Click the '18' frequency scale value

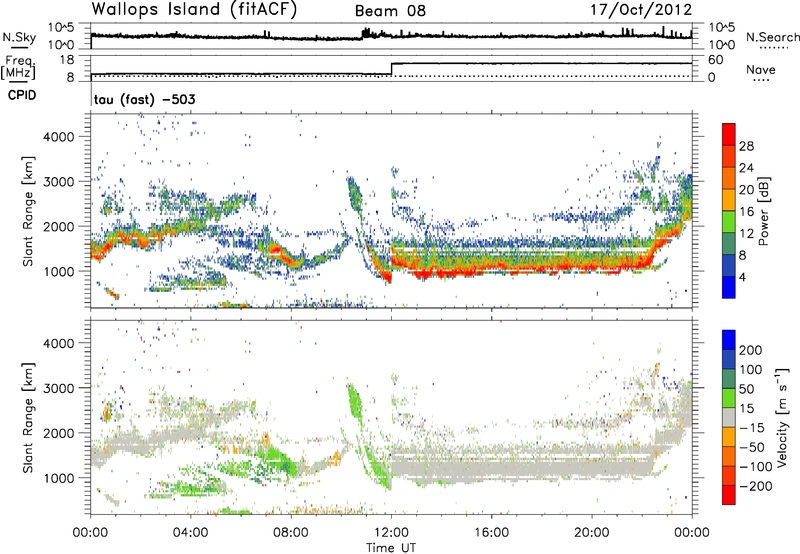coord(67,60)
